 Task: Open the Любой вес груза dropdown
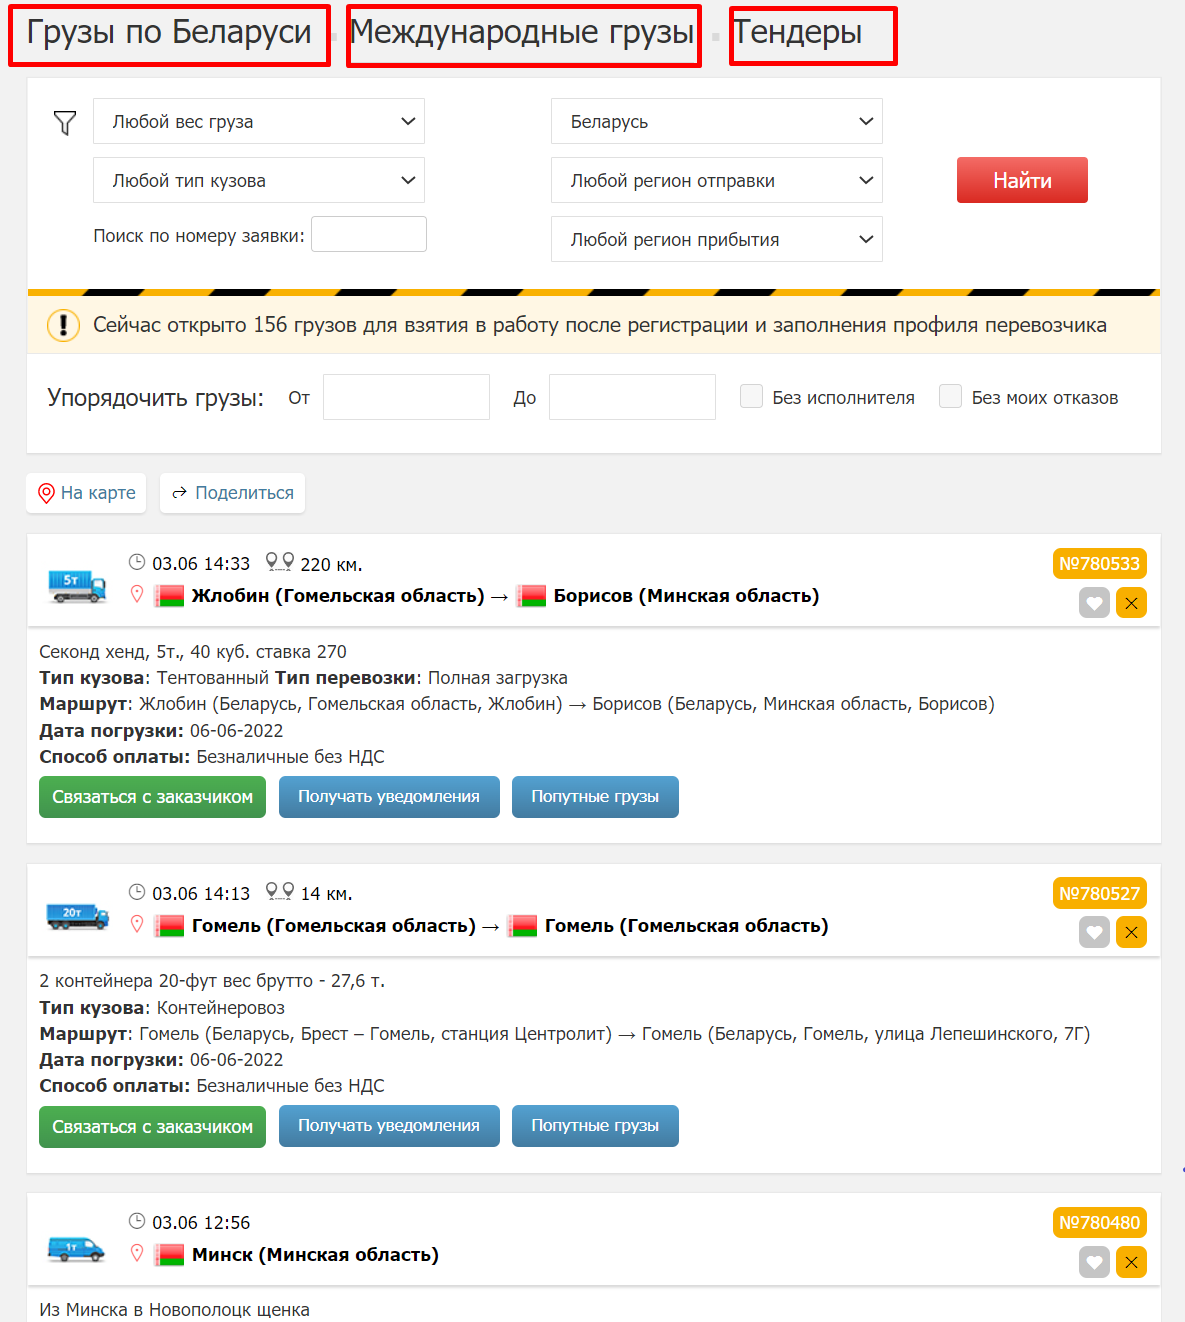[x=258, y=122]
